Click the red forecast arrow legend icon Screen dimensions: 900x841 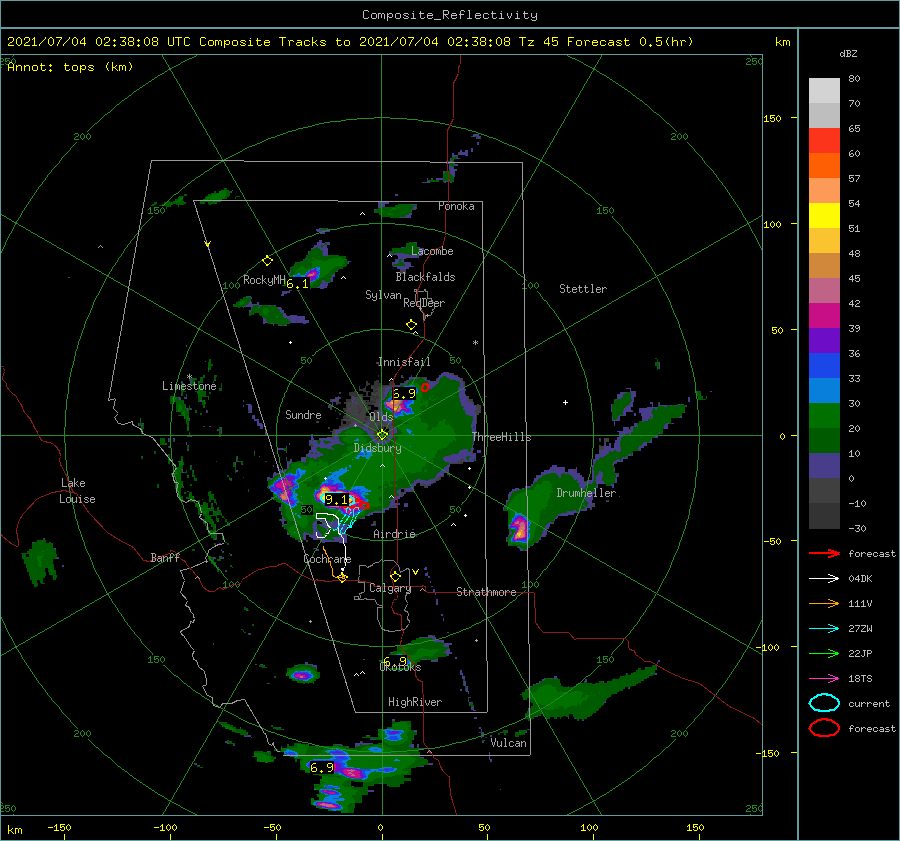824,553
